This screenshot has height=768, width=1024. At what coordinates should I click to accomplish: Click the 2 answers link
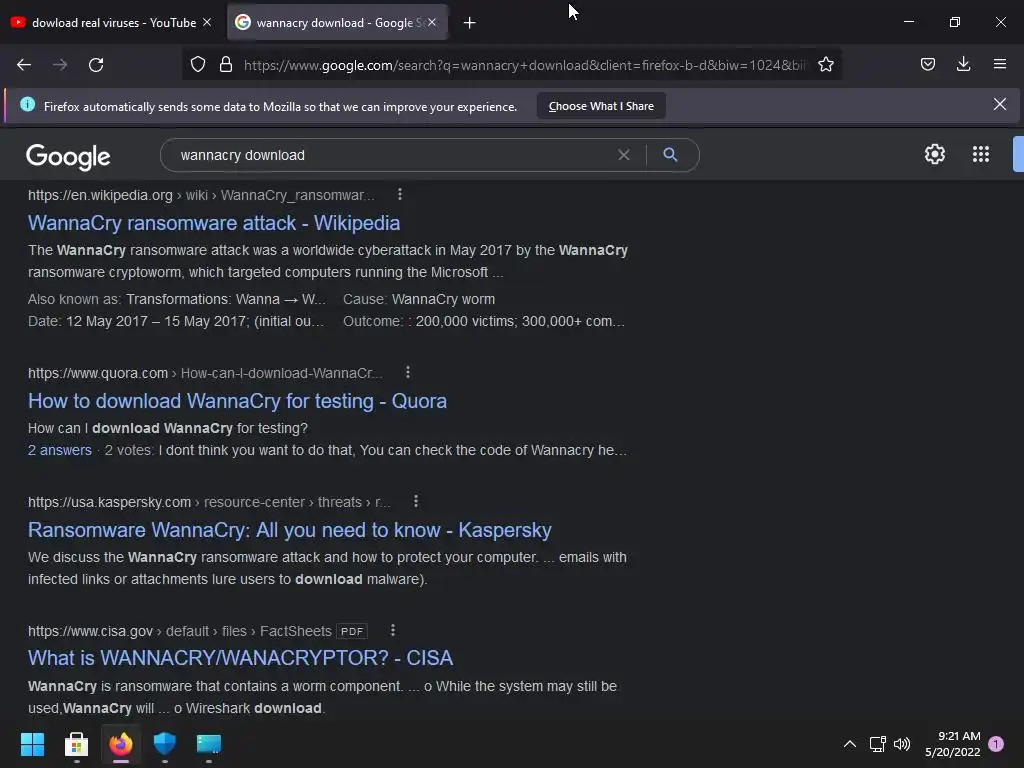59,450
